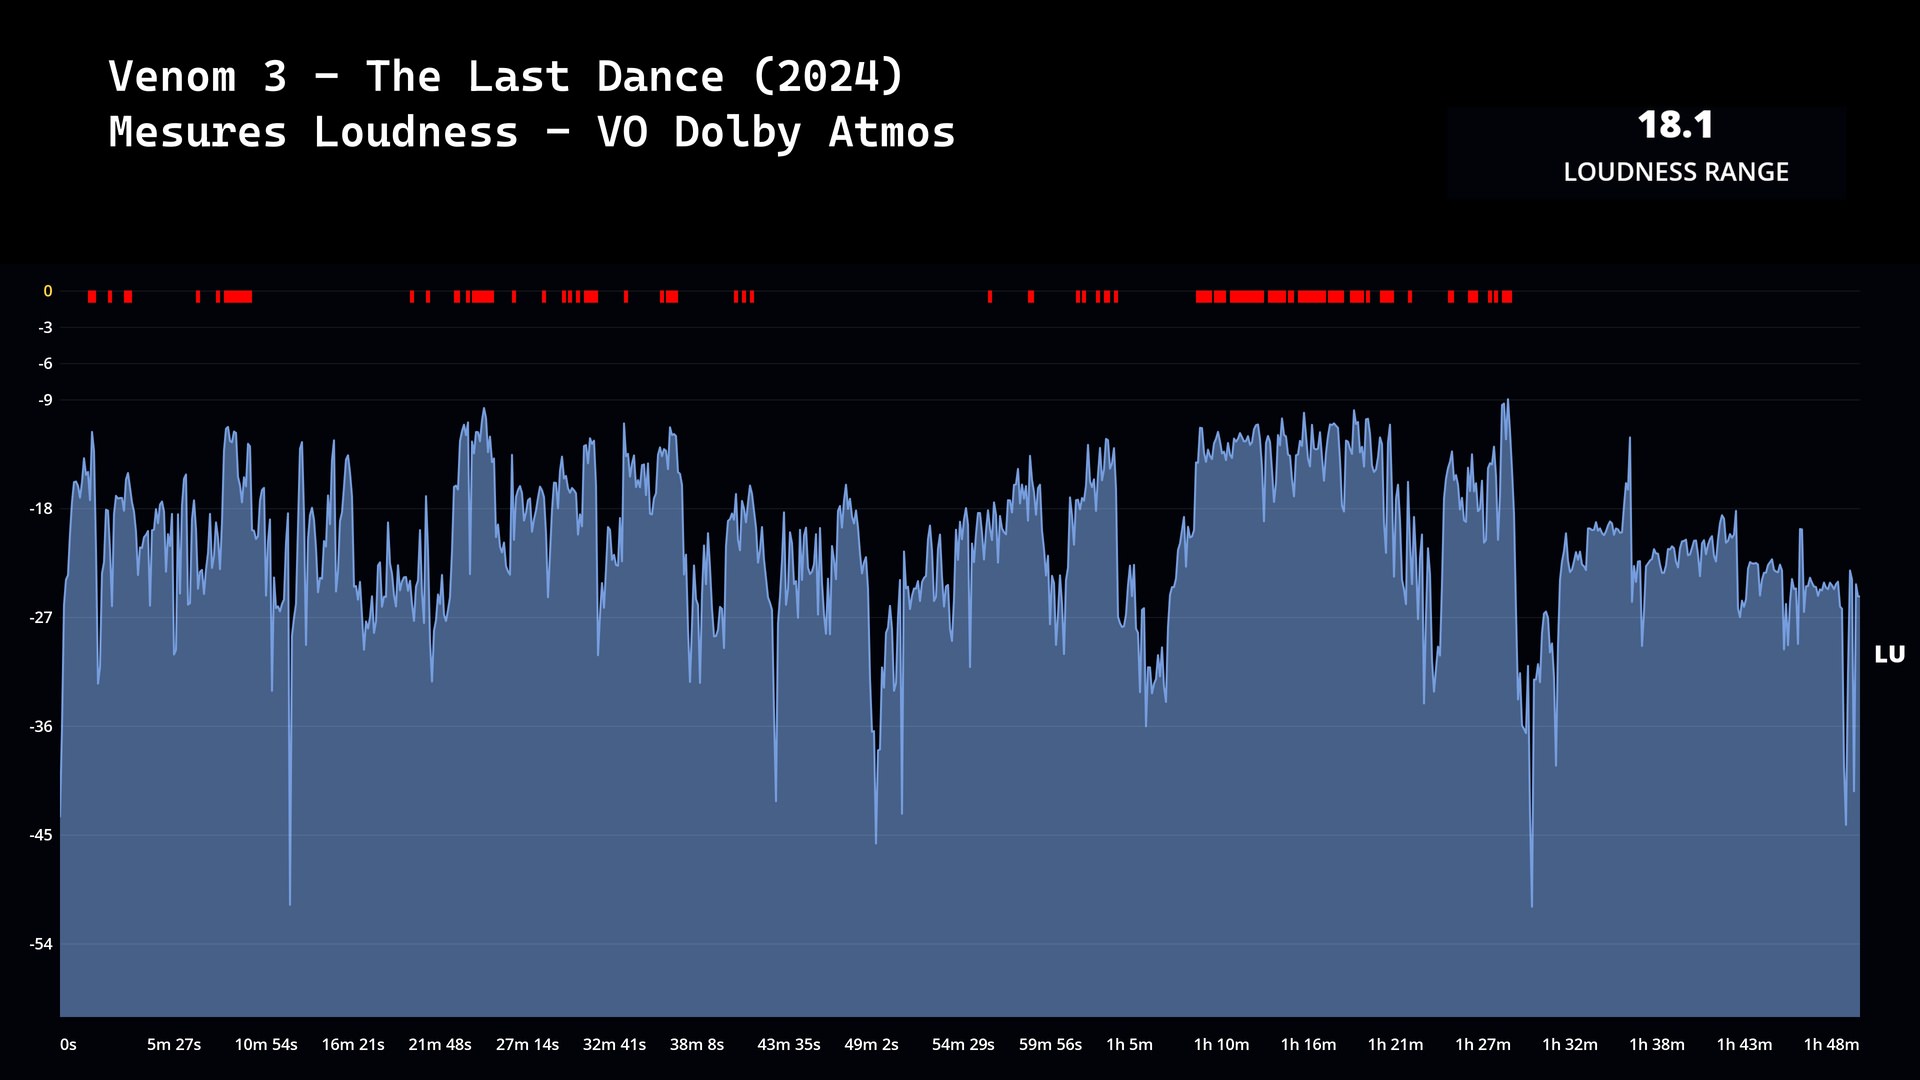Click the 5m 27s time label
Image resolution: width=1920 pixels, height=1080 pixels.
pyautogui.click(x=174, y=1044)
